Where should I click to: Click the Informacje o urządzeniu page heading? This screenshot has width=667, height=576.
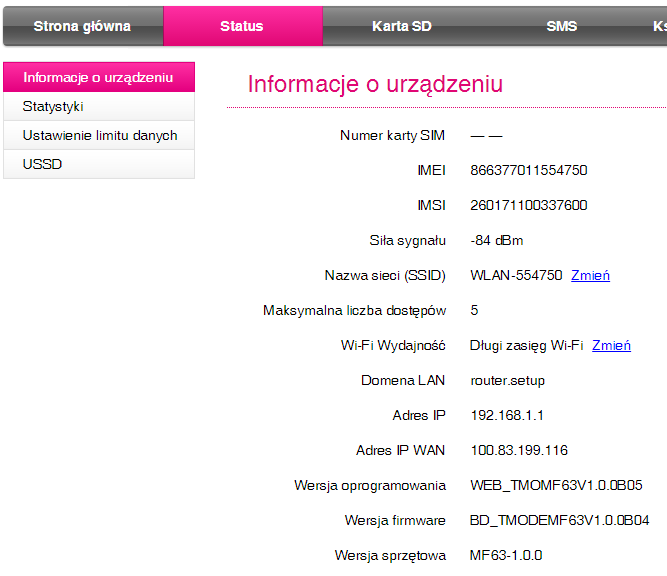[x=375, y=84]
